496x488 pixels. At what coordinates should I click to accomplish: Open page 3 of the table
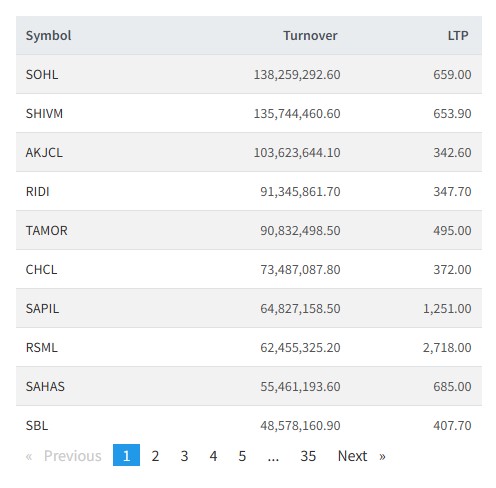click(184, 456)
